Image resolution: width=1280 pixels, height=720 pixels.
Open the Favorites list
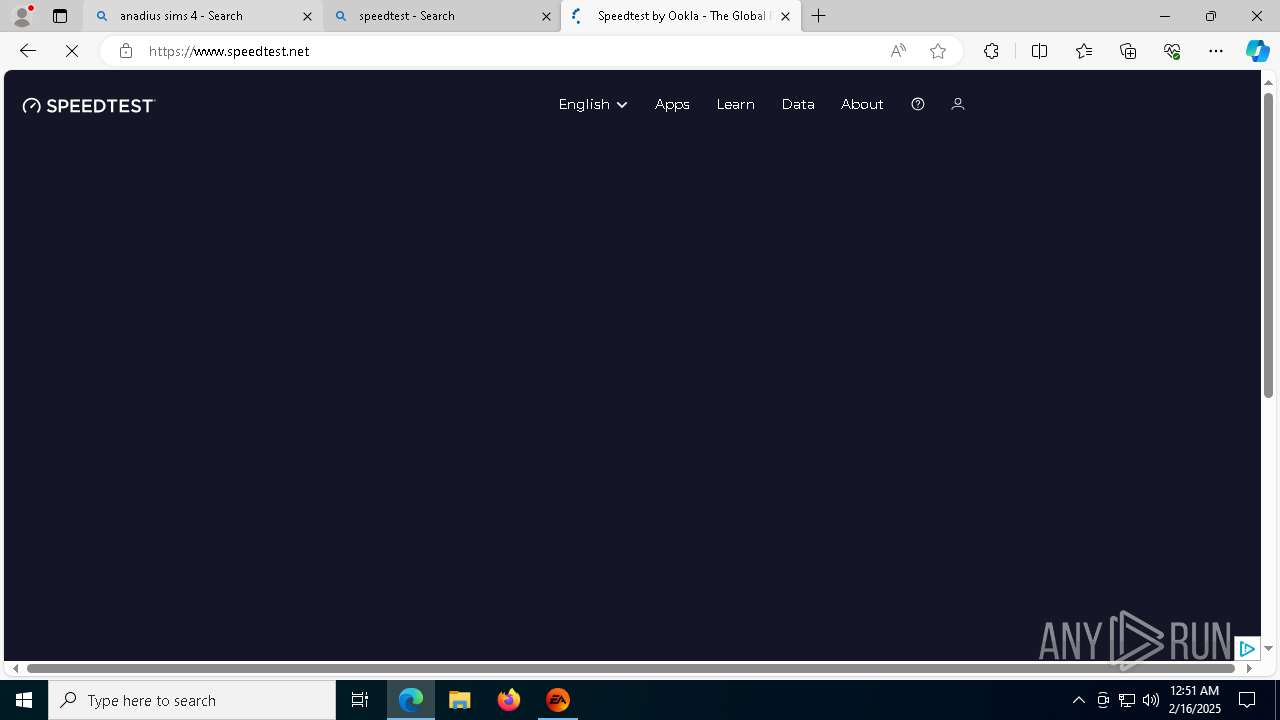(x=1084, y=51)
